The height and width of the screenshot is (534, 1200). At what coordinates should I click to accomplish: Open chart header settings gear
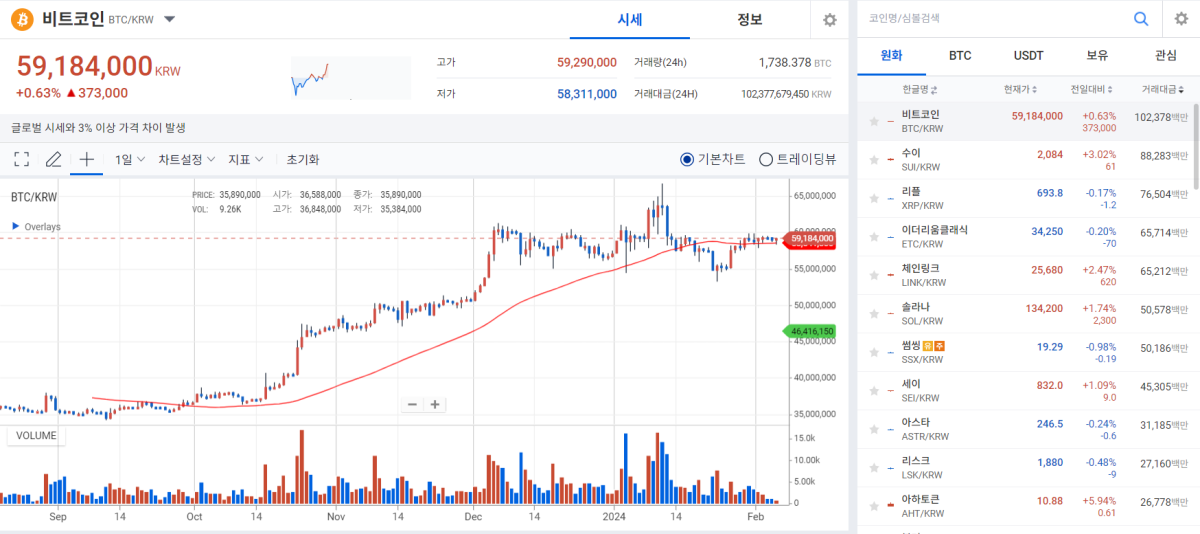pyautogui.click(x=829, y=20)
